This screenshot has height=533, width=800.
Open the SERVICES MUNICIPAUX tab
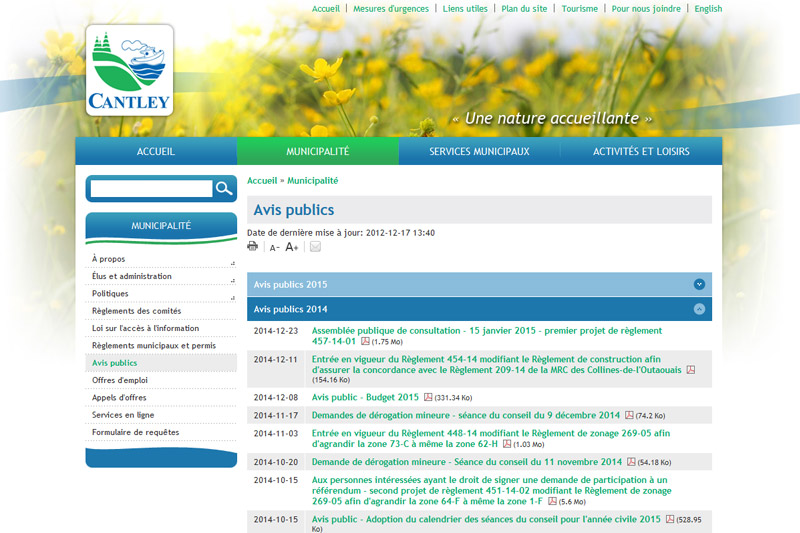pyautogui.click(x=480, y=151)
